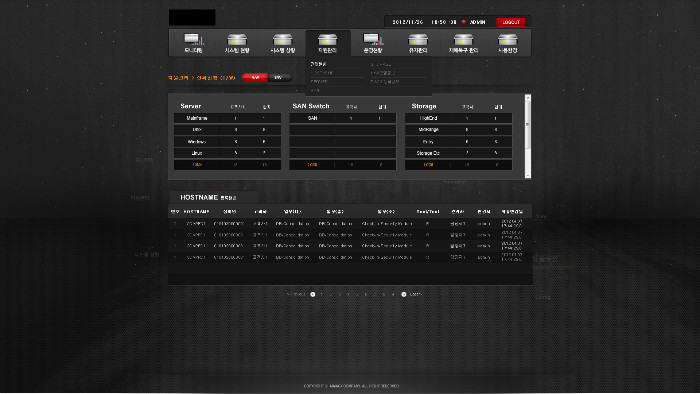The height and width of the screenshot is (394, 700).
Task: Click the red status dot beside ADMIN
Action: (463, 22)
